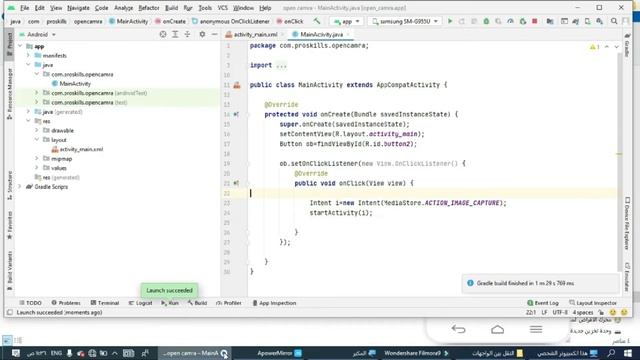Open the Project Structure toolbar icon

[550, 21]
